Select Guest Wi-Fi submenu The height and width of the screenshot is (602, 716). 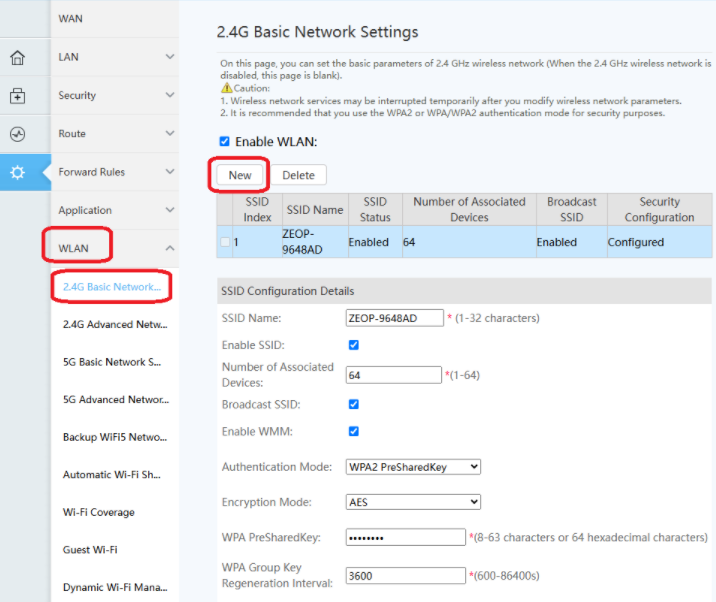pos(90,549)
